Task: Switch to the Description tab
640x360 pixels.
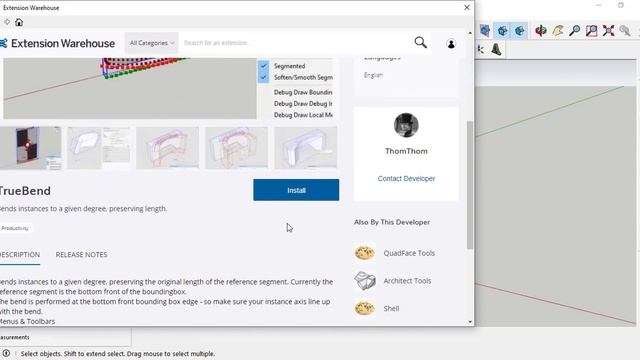Action: [20, 255]
